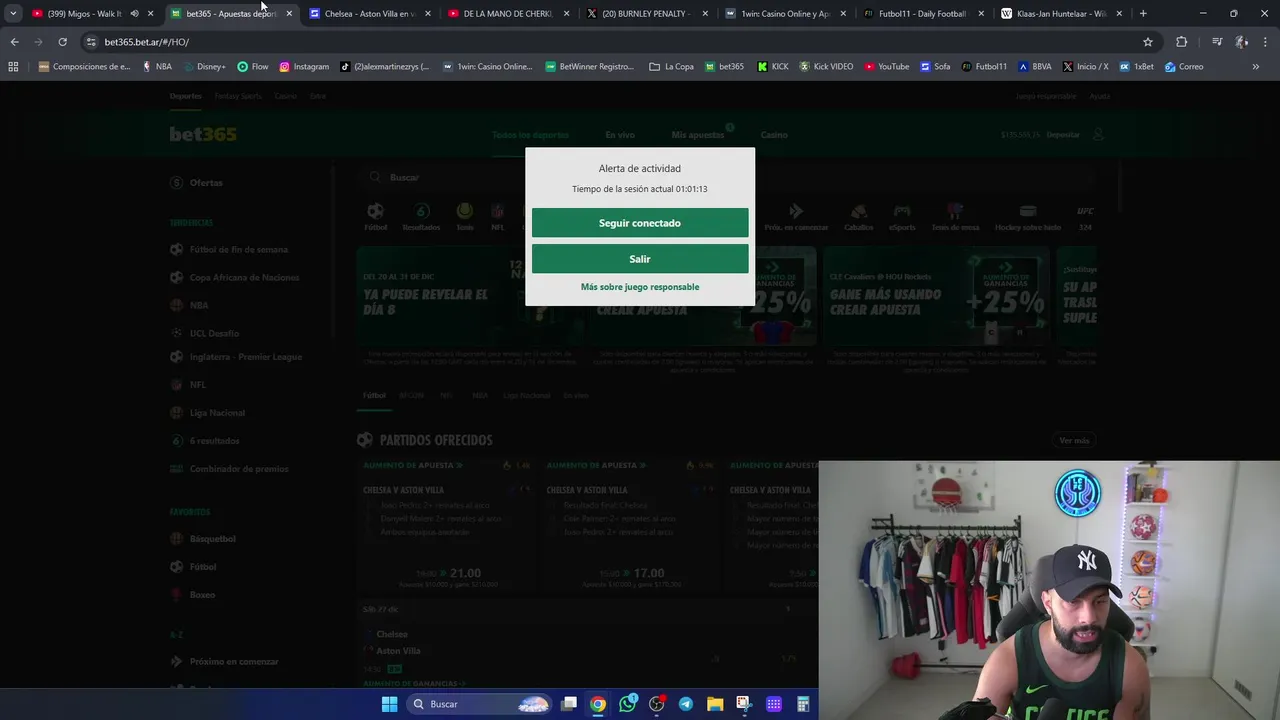The width and height of the screenshot is (1280, 720).
Task: Open WhatsApp from the taskbar
Action: [627, 704]
